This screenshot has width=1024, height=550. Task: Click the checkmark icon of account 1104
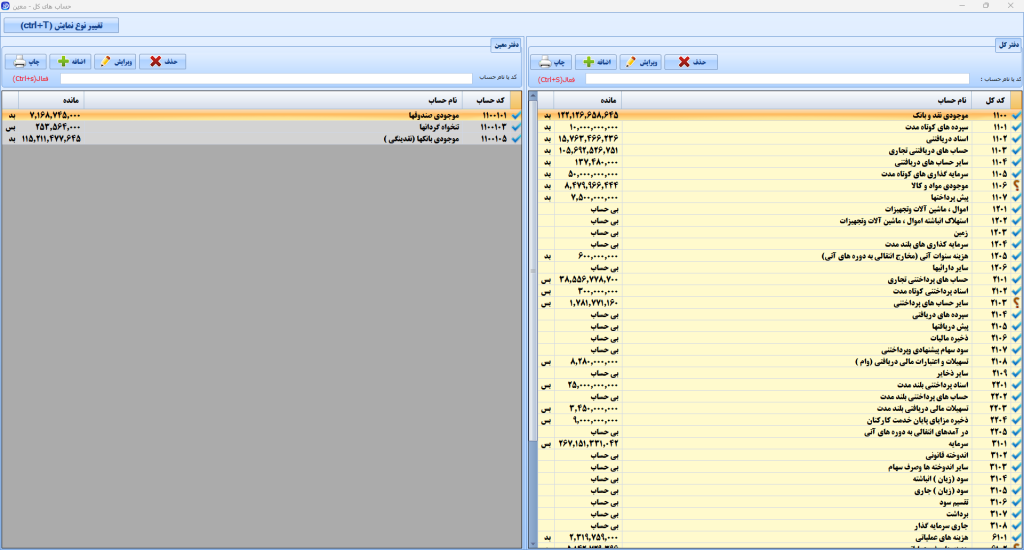[1016, 162]
